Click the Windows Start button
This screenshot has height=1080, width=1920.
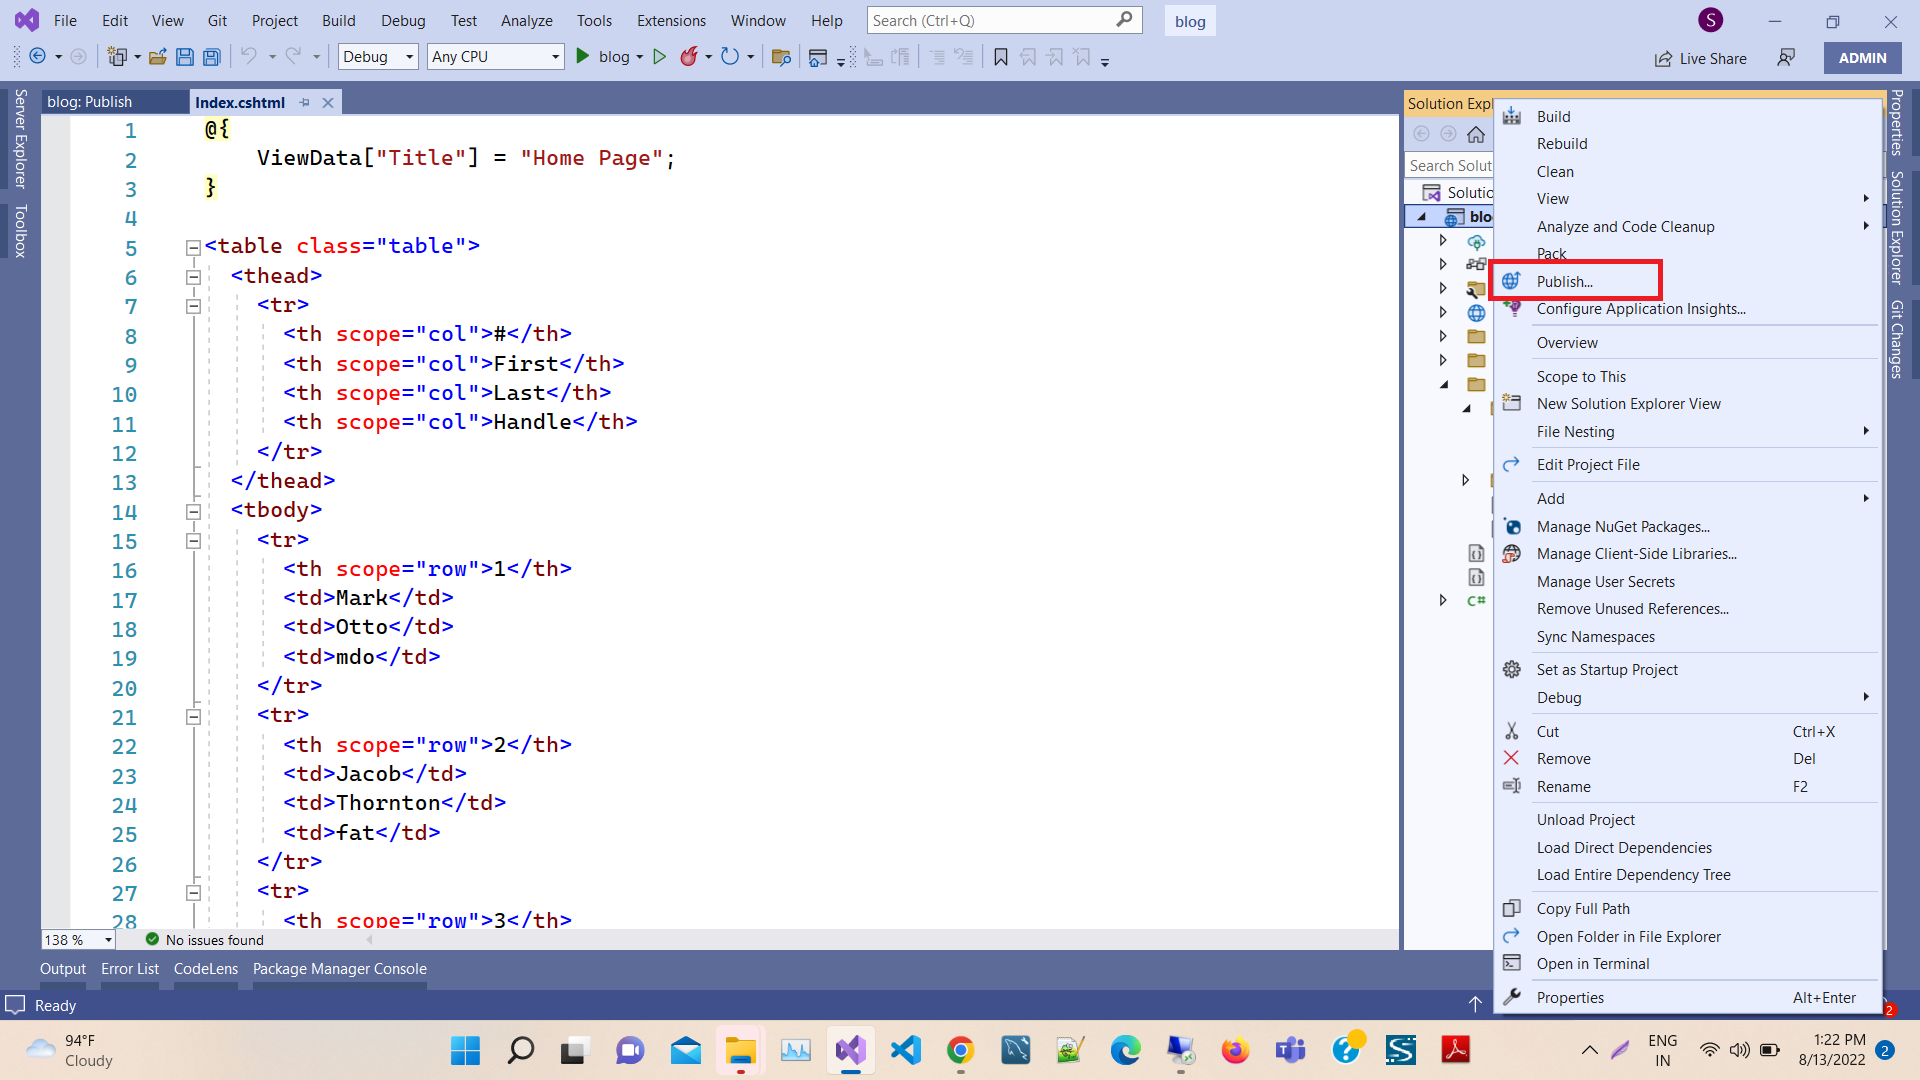[465, 1050]
